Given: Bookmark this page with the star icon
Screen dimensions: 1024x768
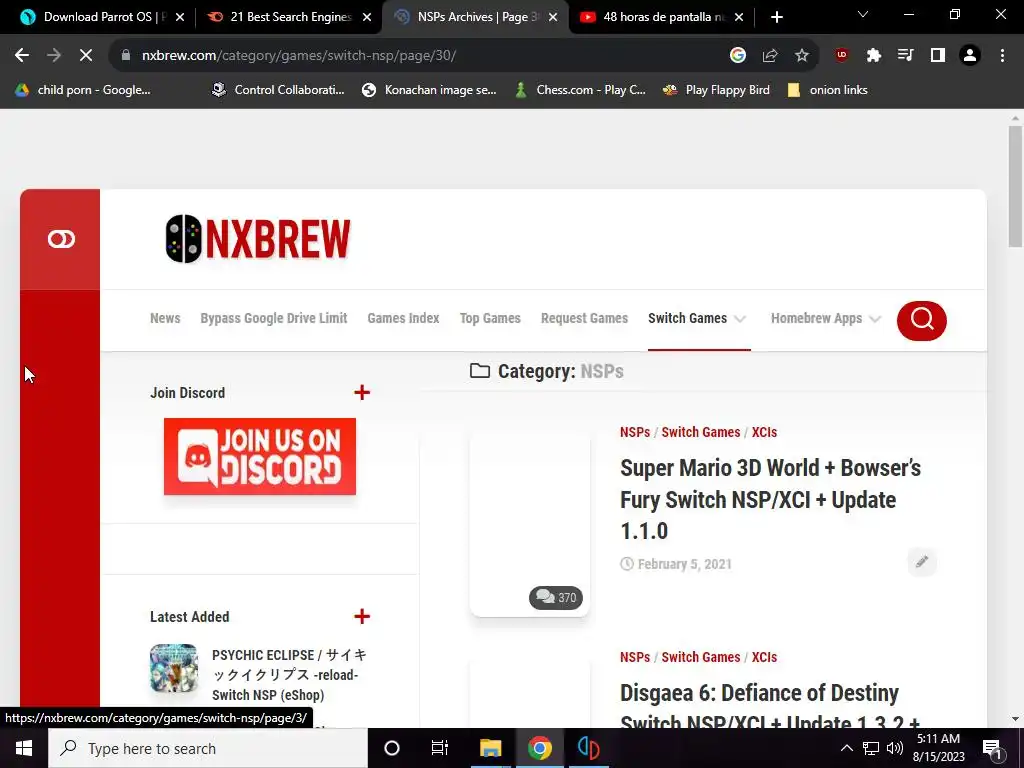Looking at the screenshot, I should coord(802,56).
